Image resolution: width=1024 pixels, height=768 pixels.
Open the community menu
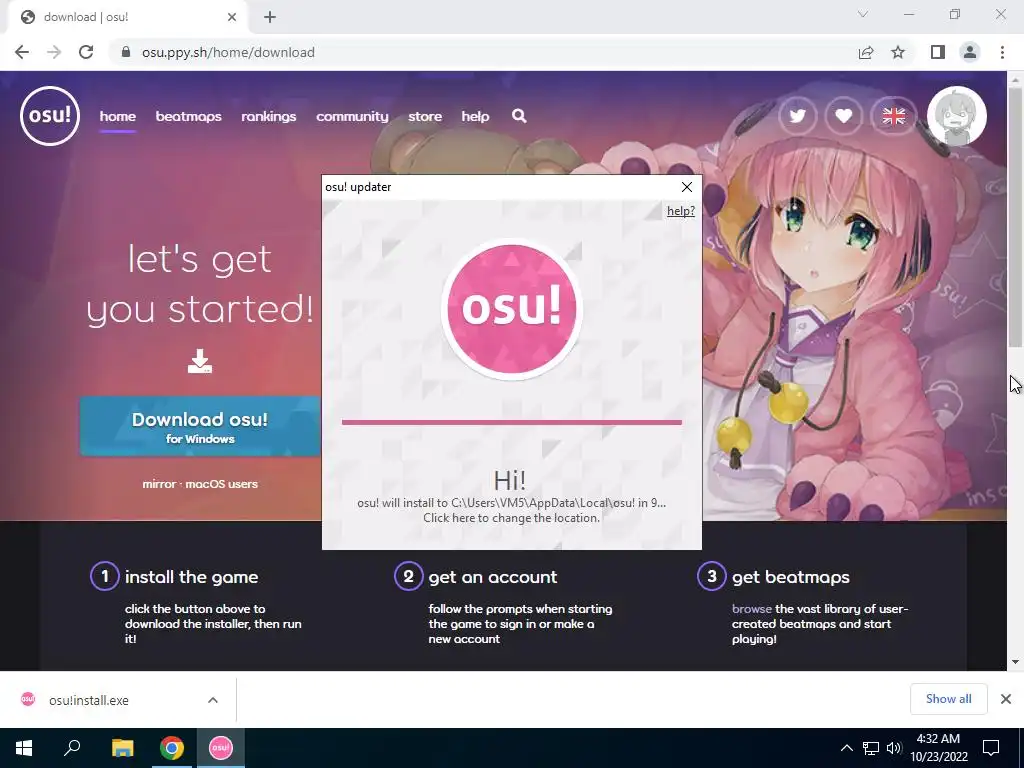tap(352, 116)
